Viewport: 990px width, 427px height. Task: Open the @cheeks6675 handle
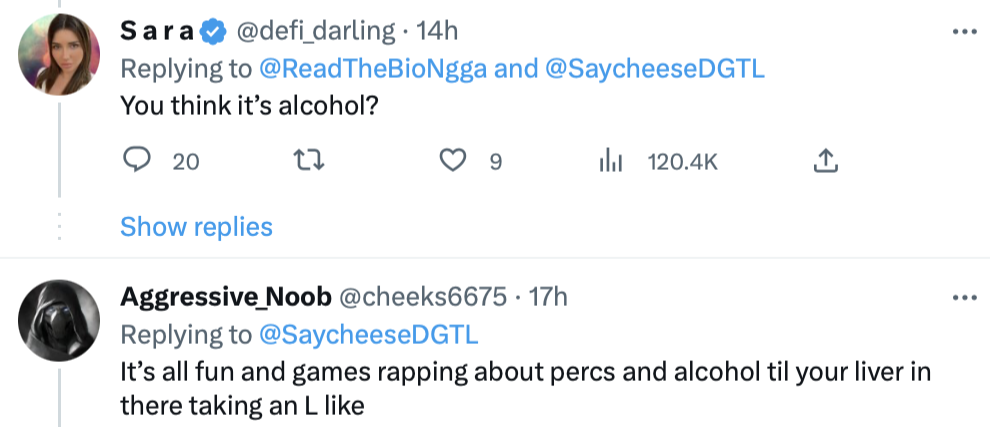pos(424,297)
